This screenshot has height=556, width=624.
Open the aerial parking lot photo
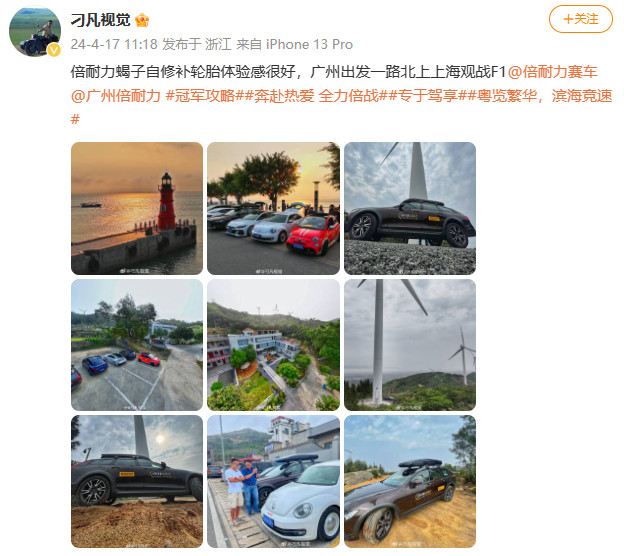[x=137, y=345]
